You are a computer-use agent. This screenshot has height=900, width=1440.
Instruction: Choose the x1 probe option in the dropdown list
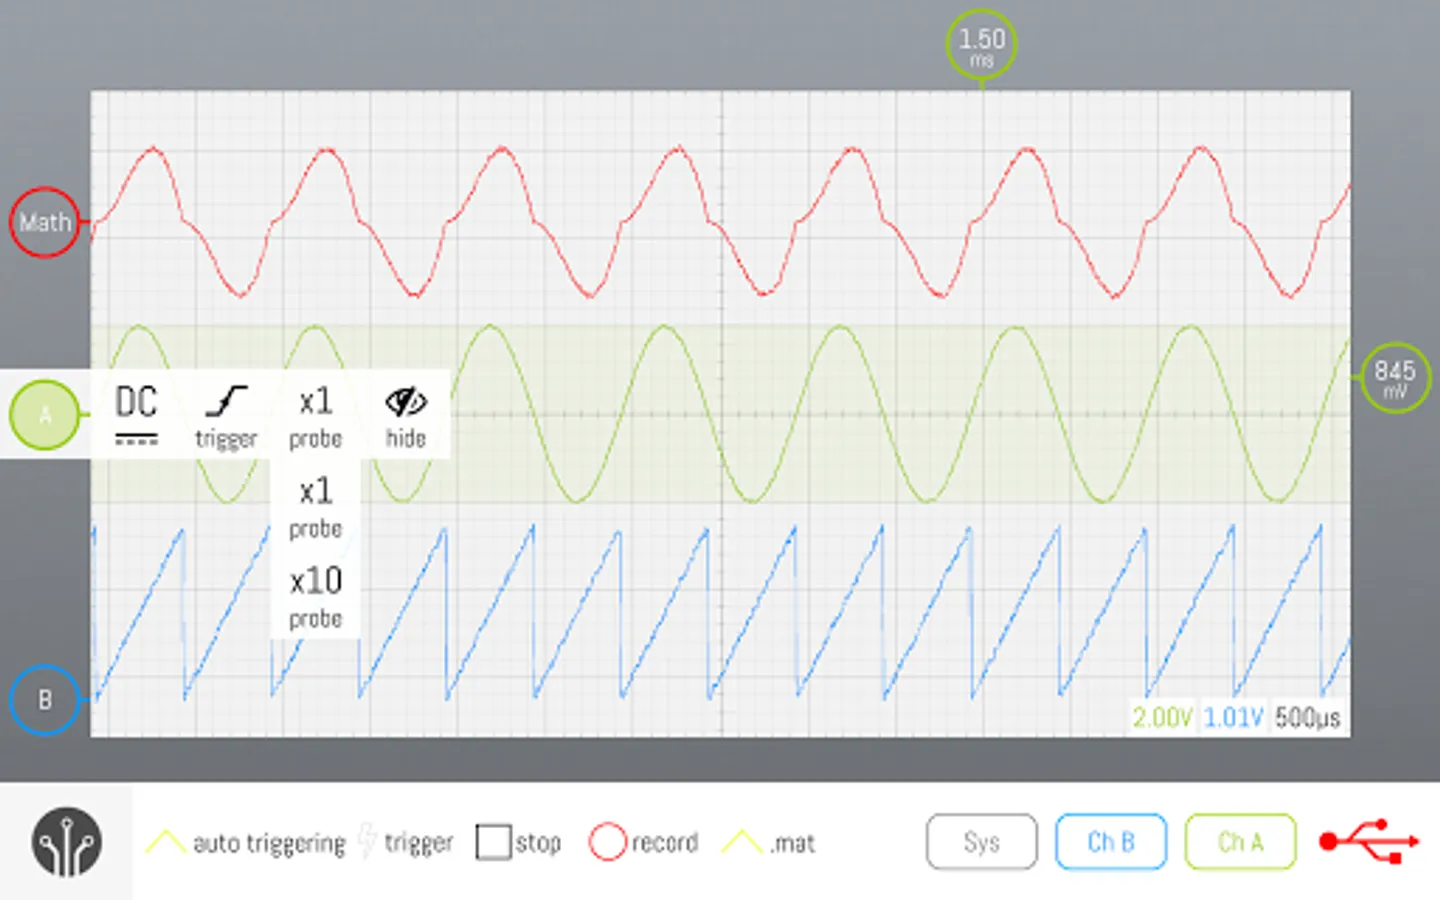(315, 506)
